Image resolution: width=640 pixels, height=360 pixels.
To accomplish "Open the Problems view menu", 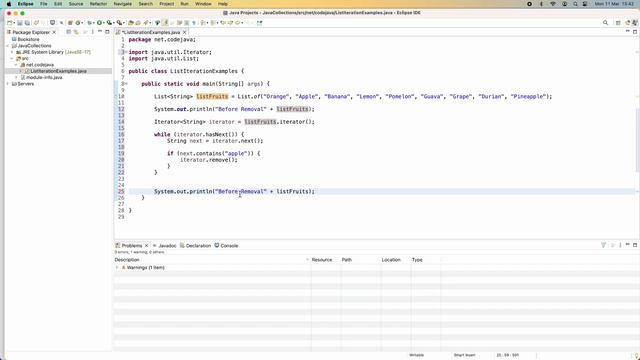I will click(620, 245).
